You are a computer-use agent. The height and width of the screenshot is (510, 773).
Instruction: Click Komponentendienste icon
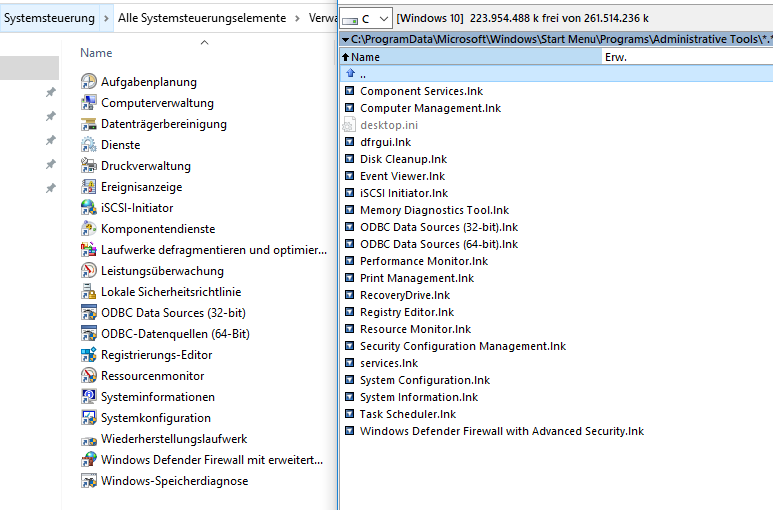tap(89, 229)
